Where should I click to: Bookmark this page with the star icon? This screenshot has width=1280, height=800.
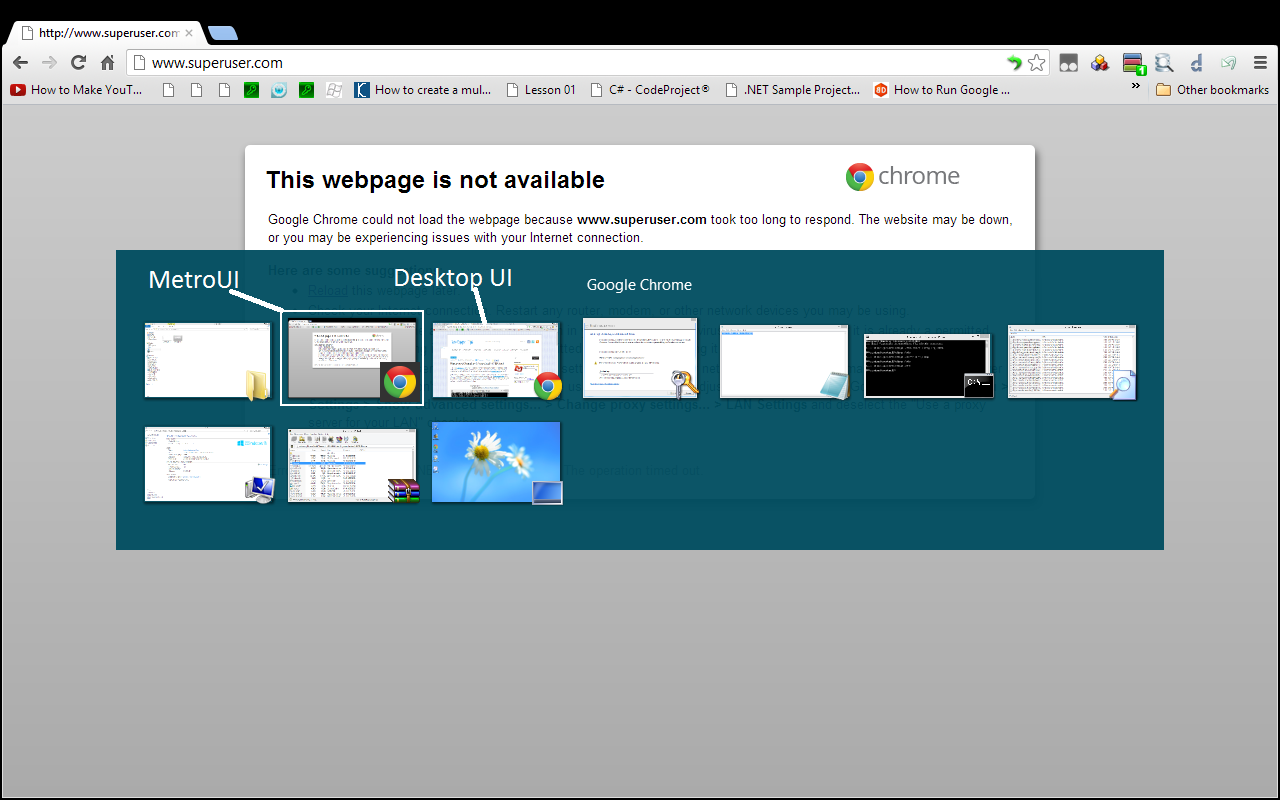pyautogui.click(x=1037, y=63)
